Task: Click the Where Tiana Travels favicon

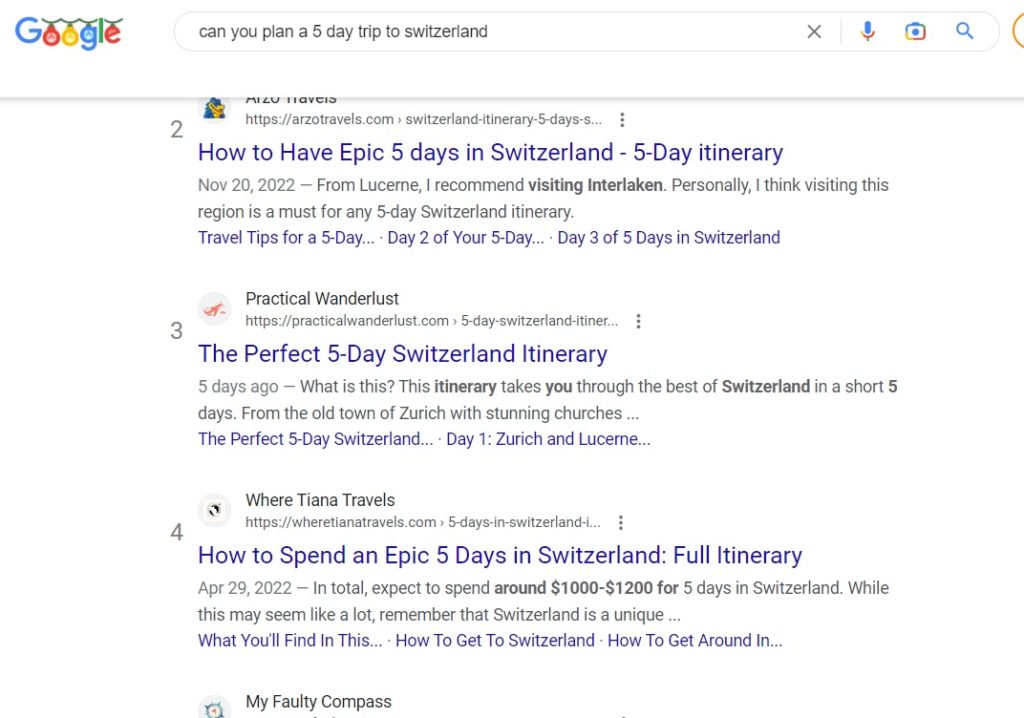Action: tap(214, 510)
